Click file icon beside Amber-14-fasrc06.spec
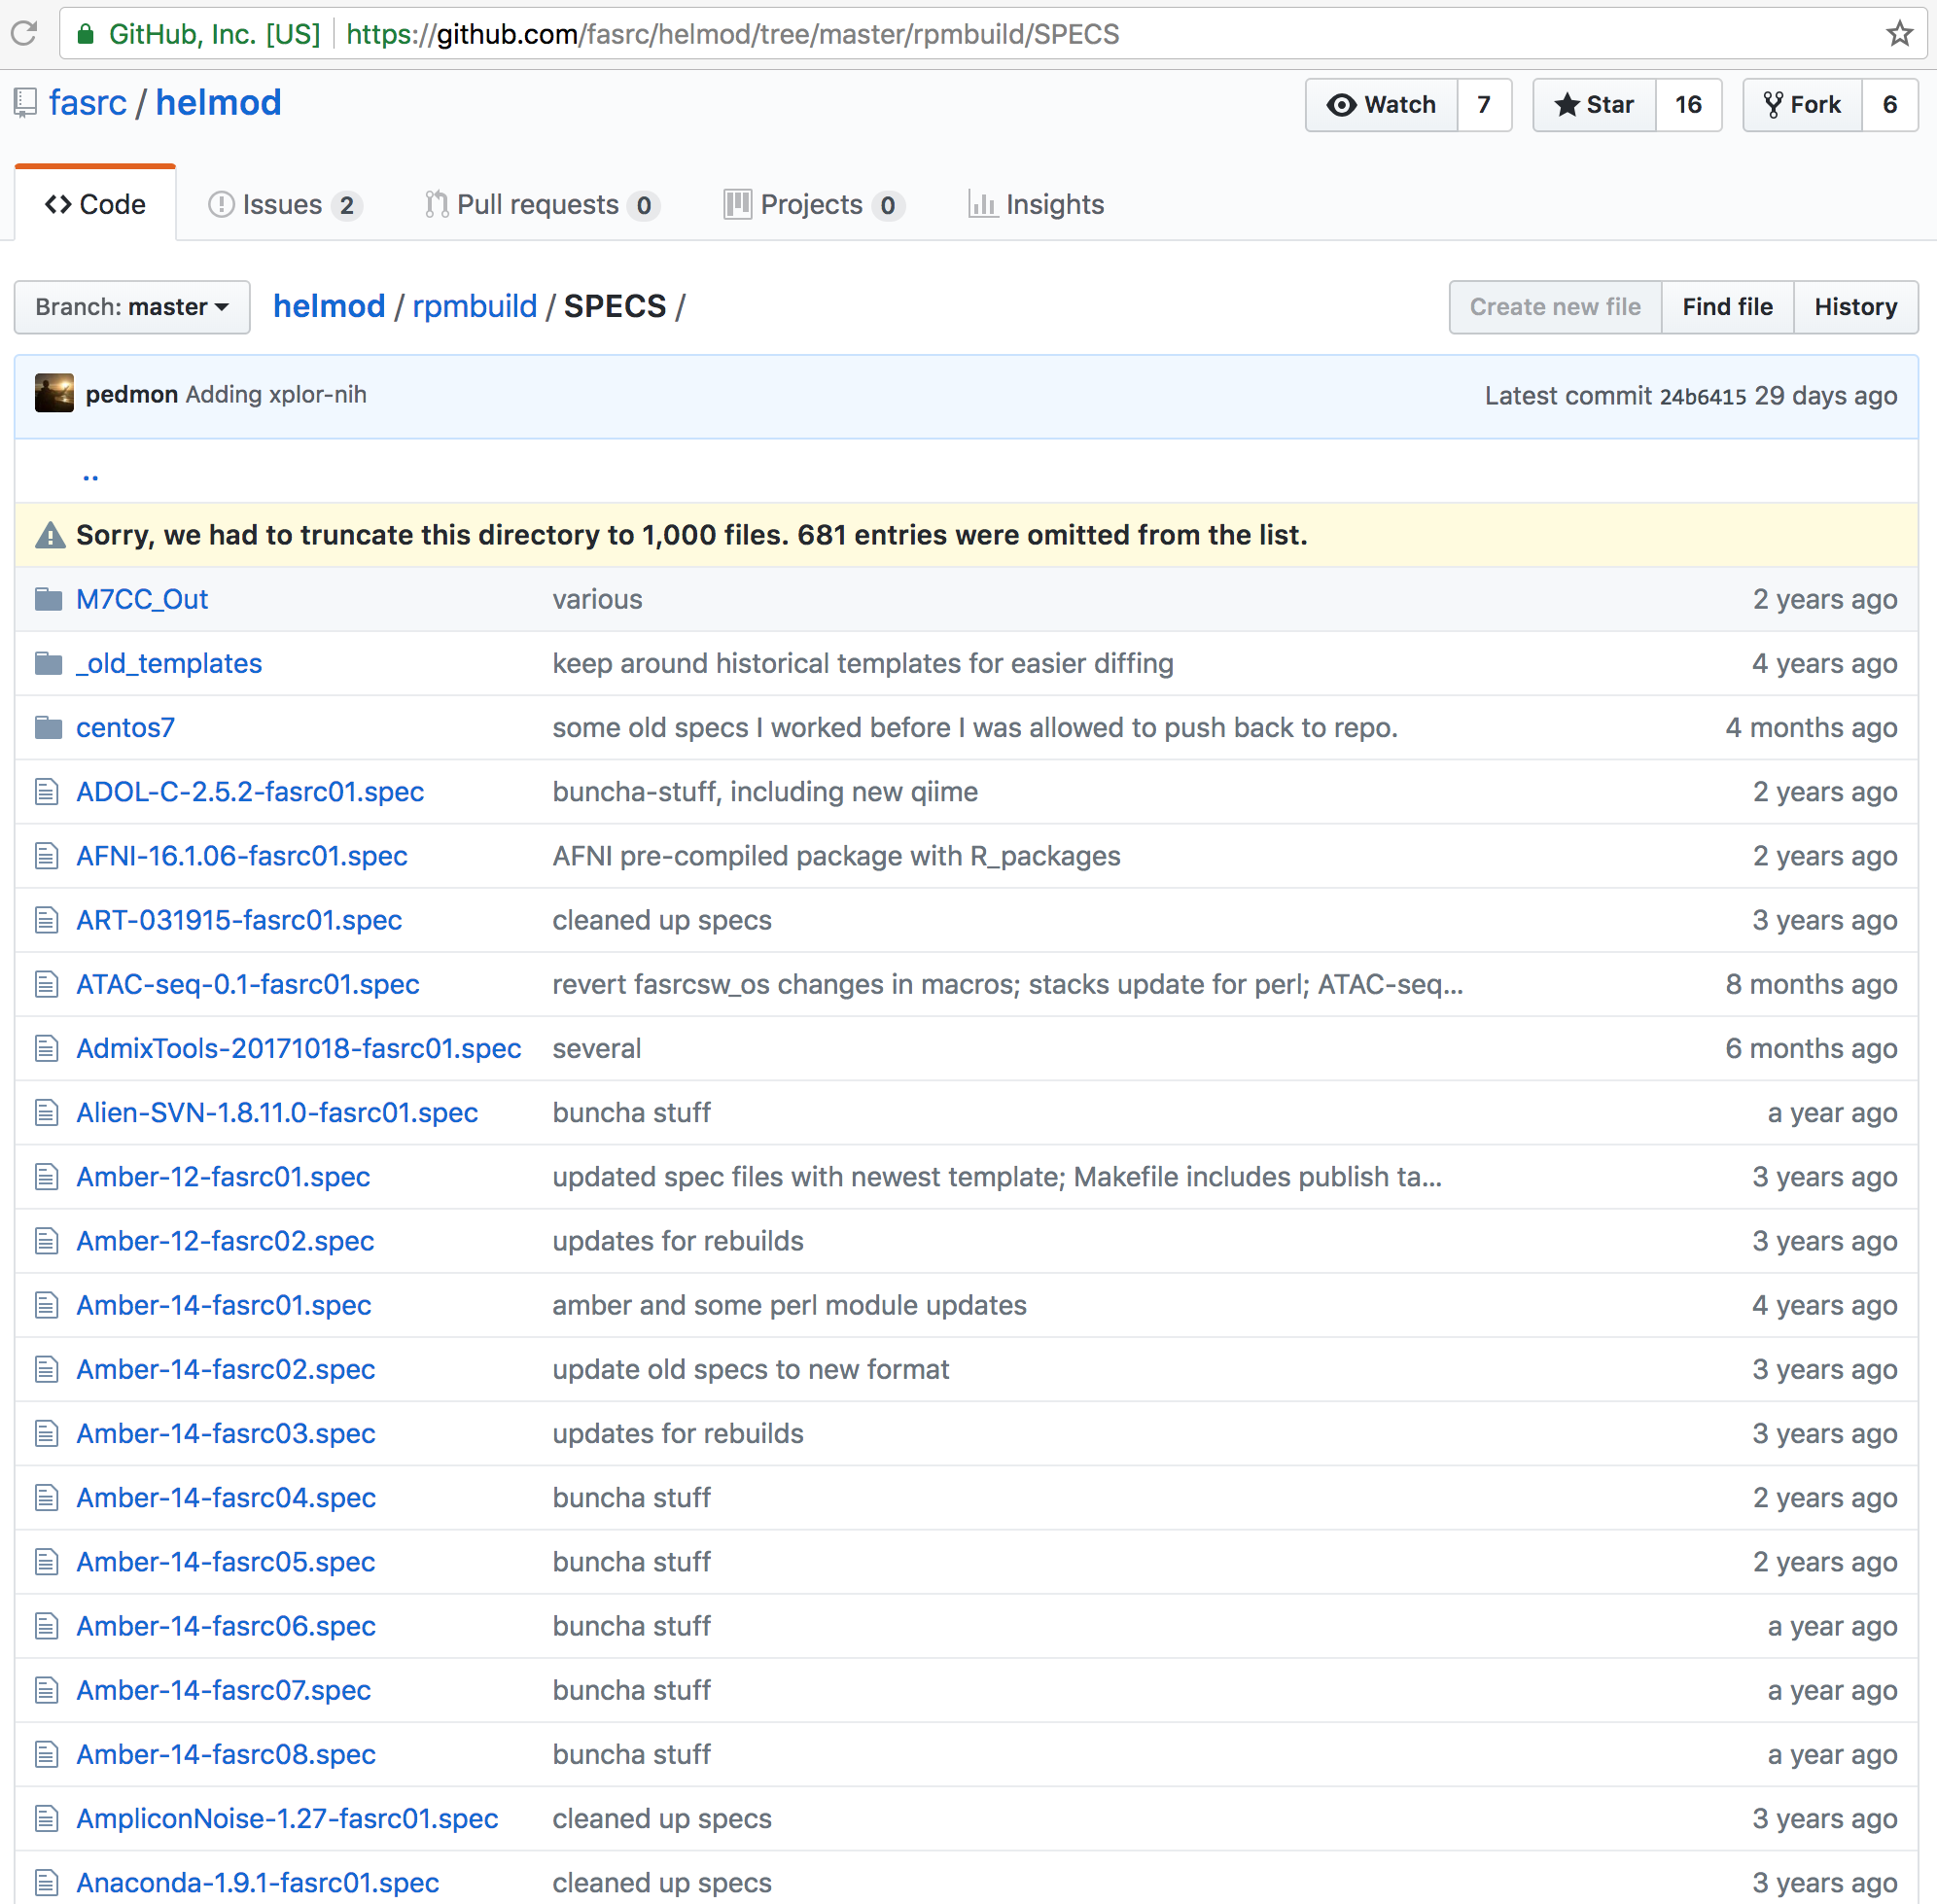This screenshot has height=1904, width=1937. coord(47,1626)
